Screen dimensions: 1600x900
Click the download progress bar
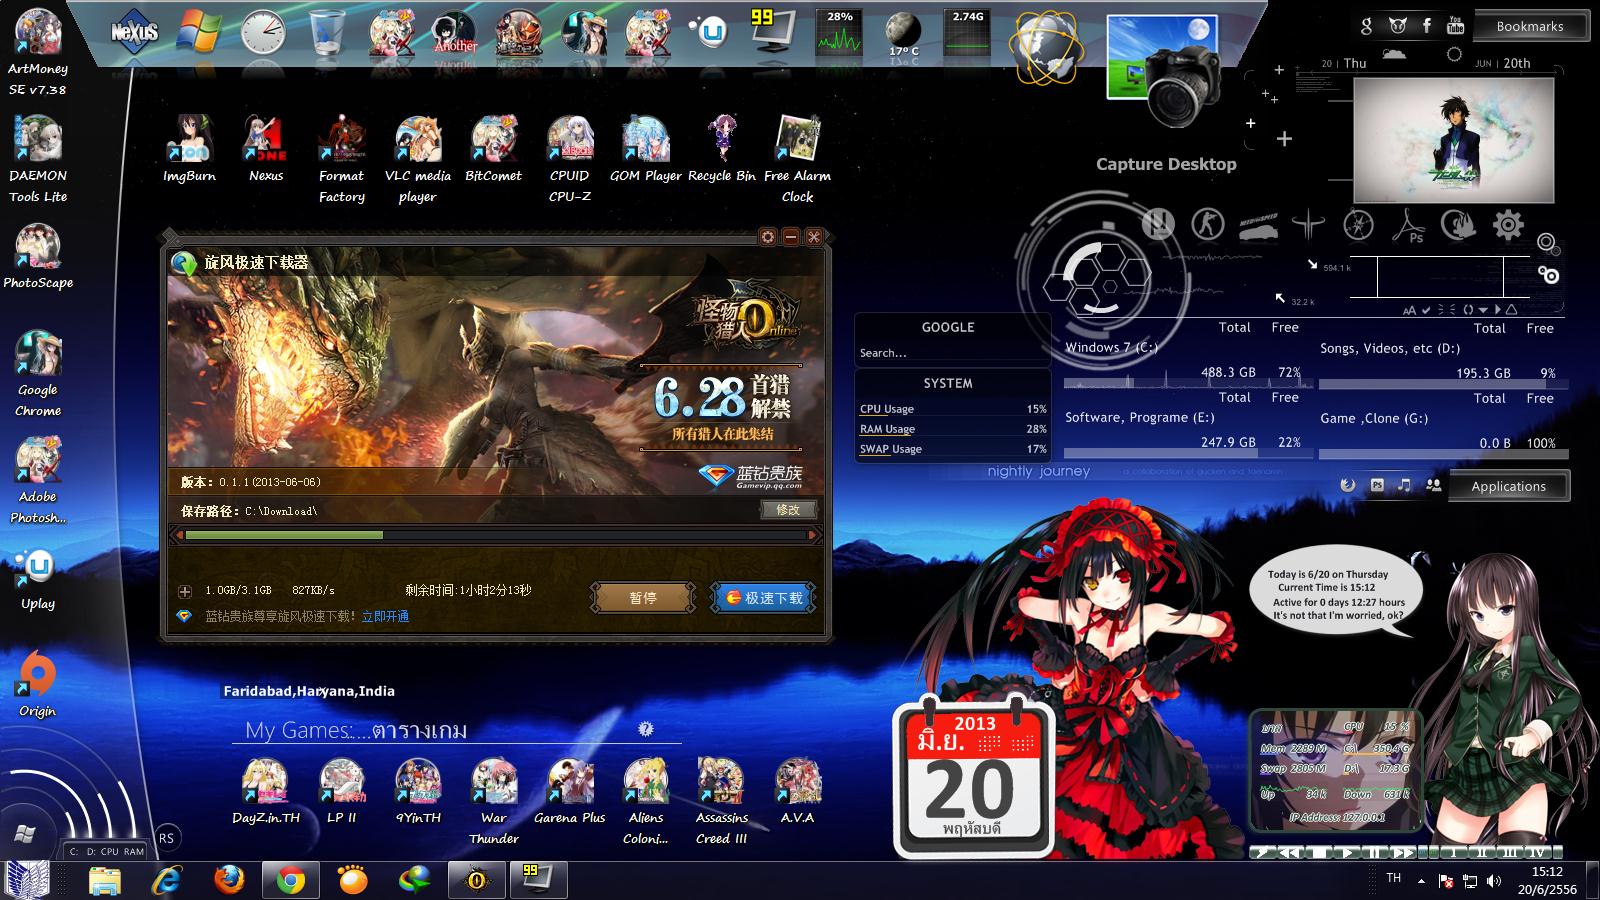(x=497, y=535)
